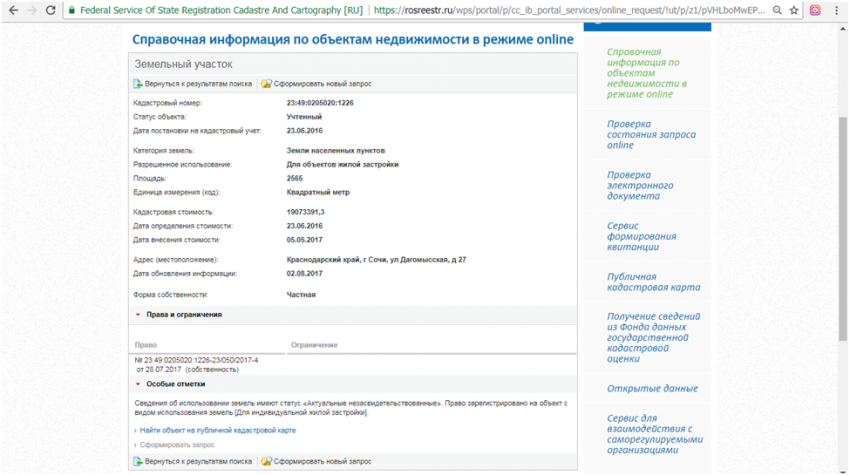Open the Instagram extension icon

(x=815, y=10)
